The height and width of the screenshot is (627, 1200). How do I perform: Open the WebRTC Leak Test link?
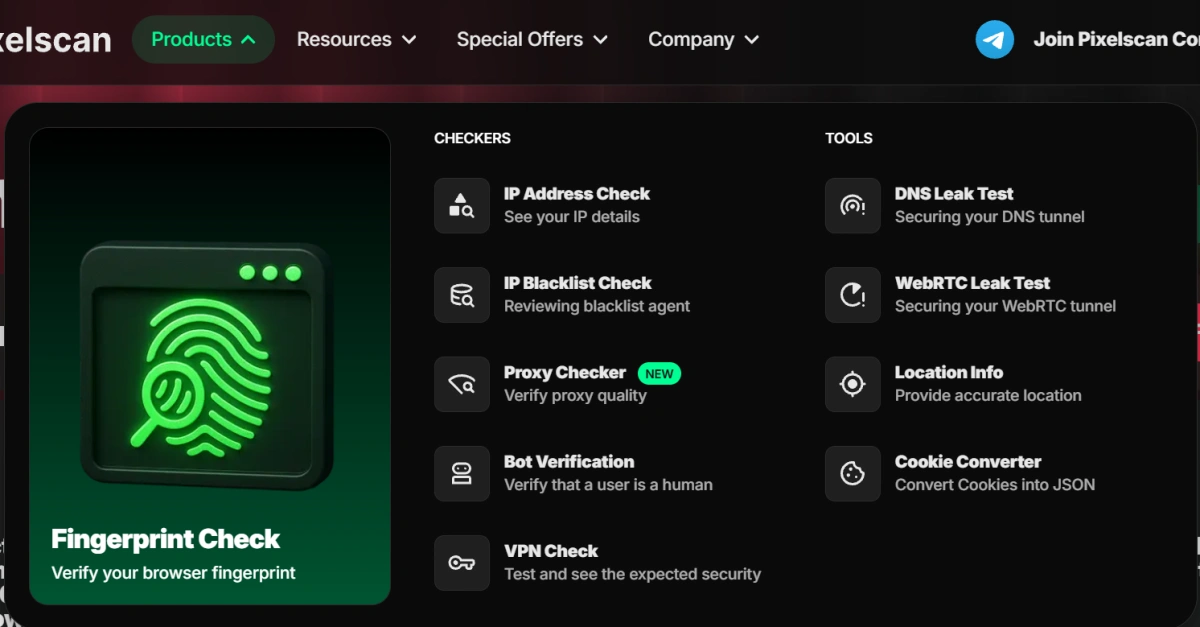(972, 283)
